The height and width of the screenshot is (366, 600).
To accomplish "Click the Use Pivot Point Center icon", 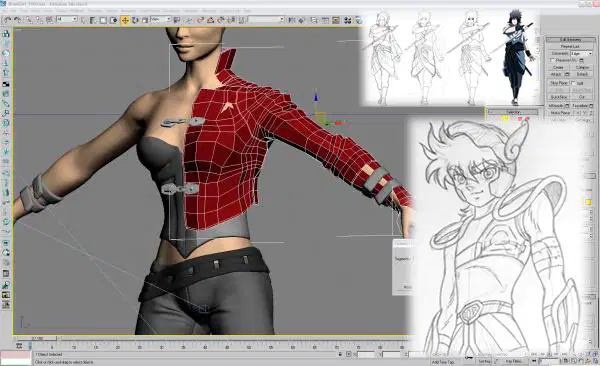I will click(176, 20).
